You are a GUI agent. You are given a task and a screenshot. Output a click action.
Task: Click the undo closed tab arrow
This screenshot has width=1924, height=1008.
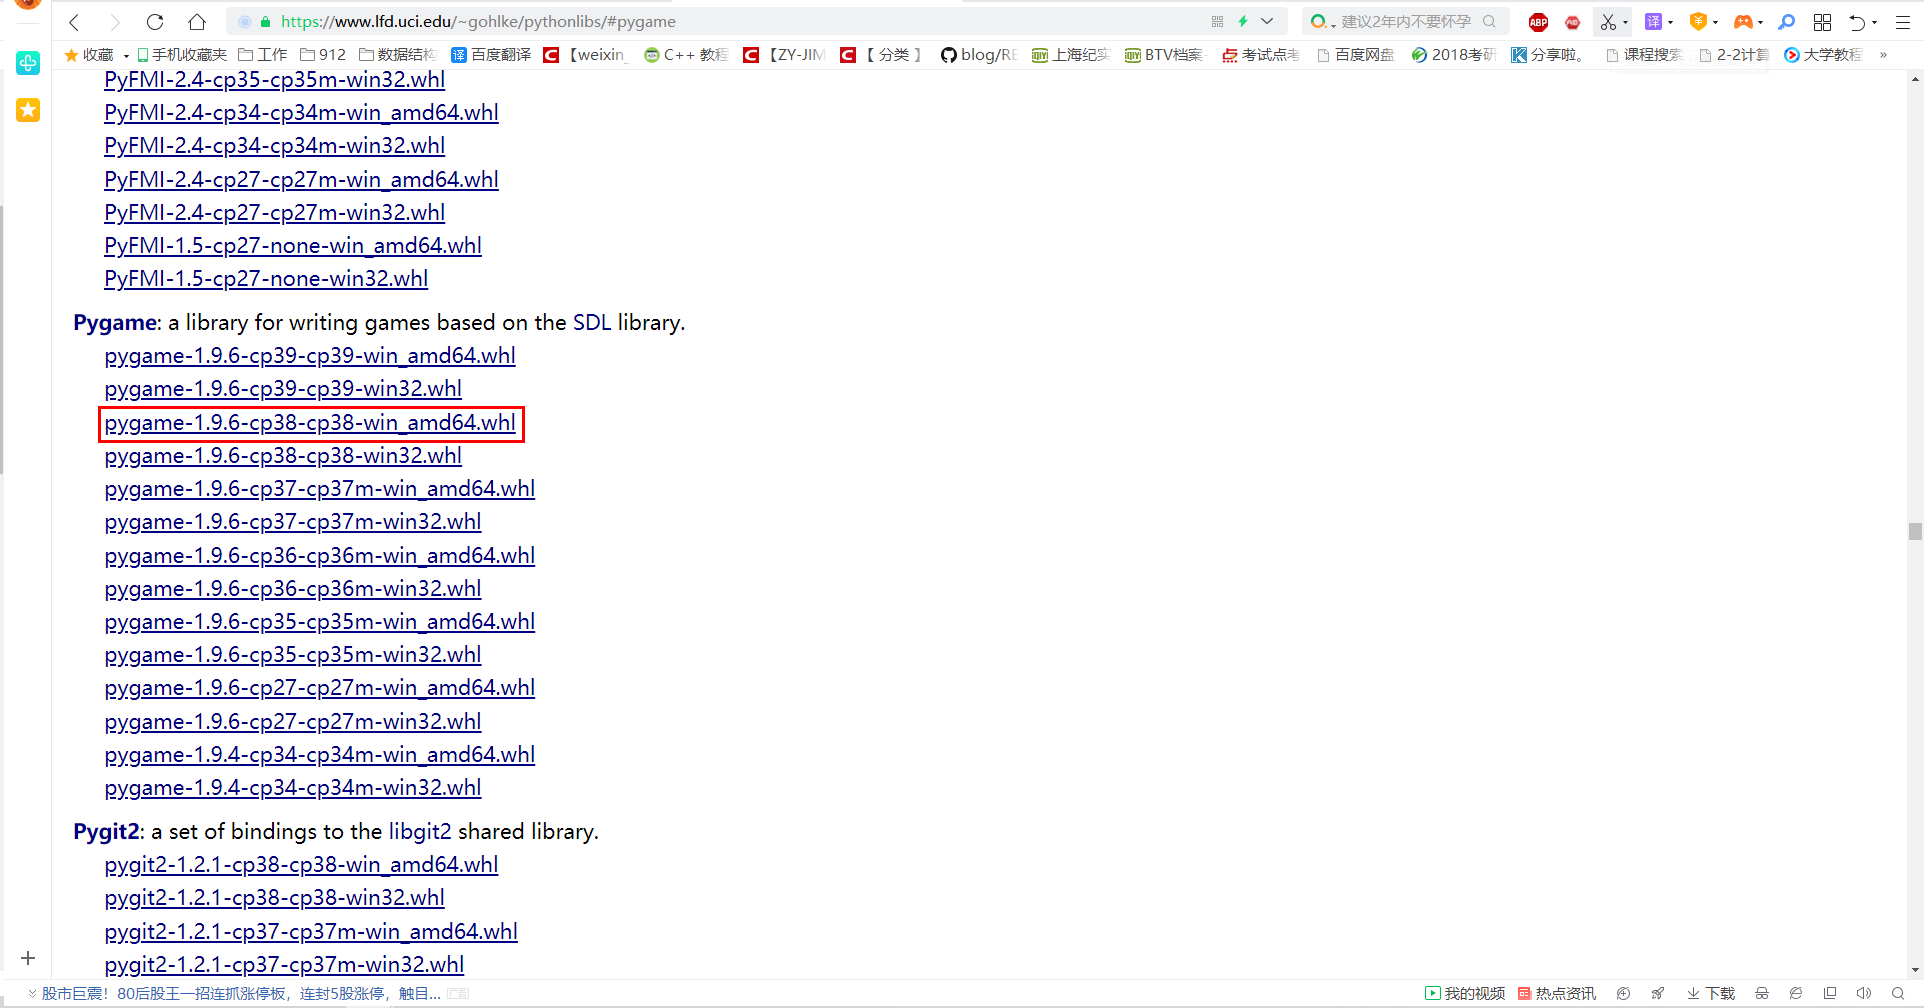pyautogui.click(x=1857, y=22)
